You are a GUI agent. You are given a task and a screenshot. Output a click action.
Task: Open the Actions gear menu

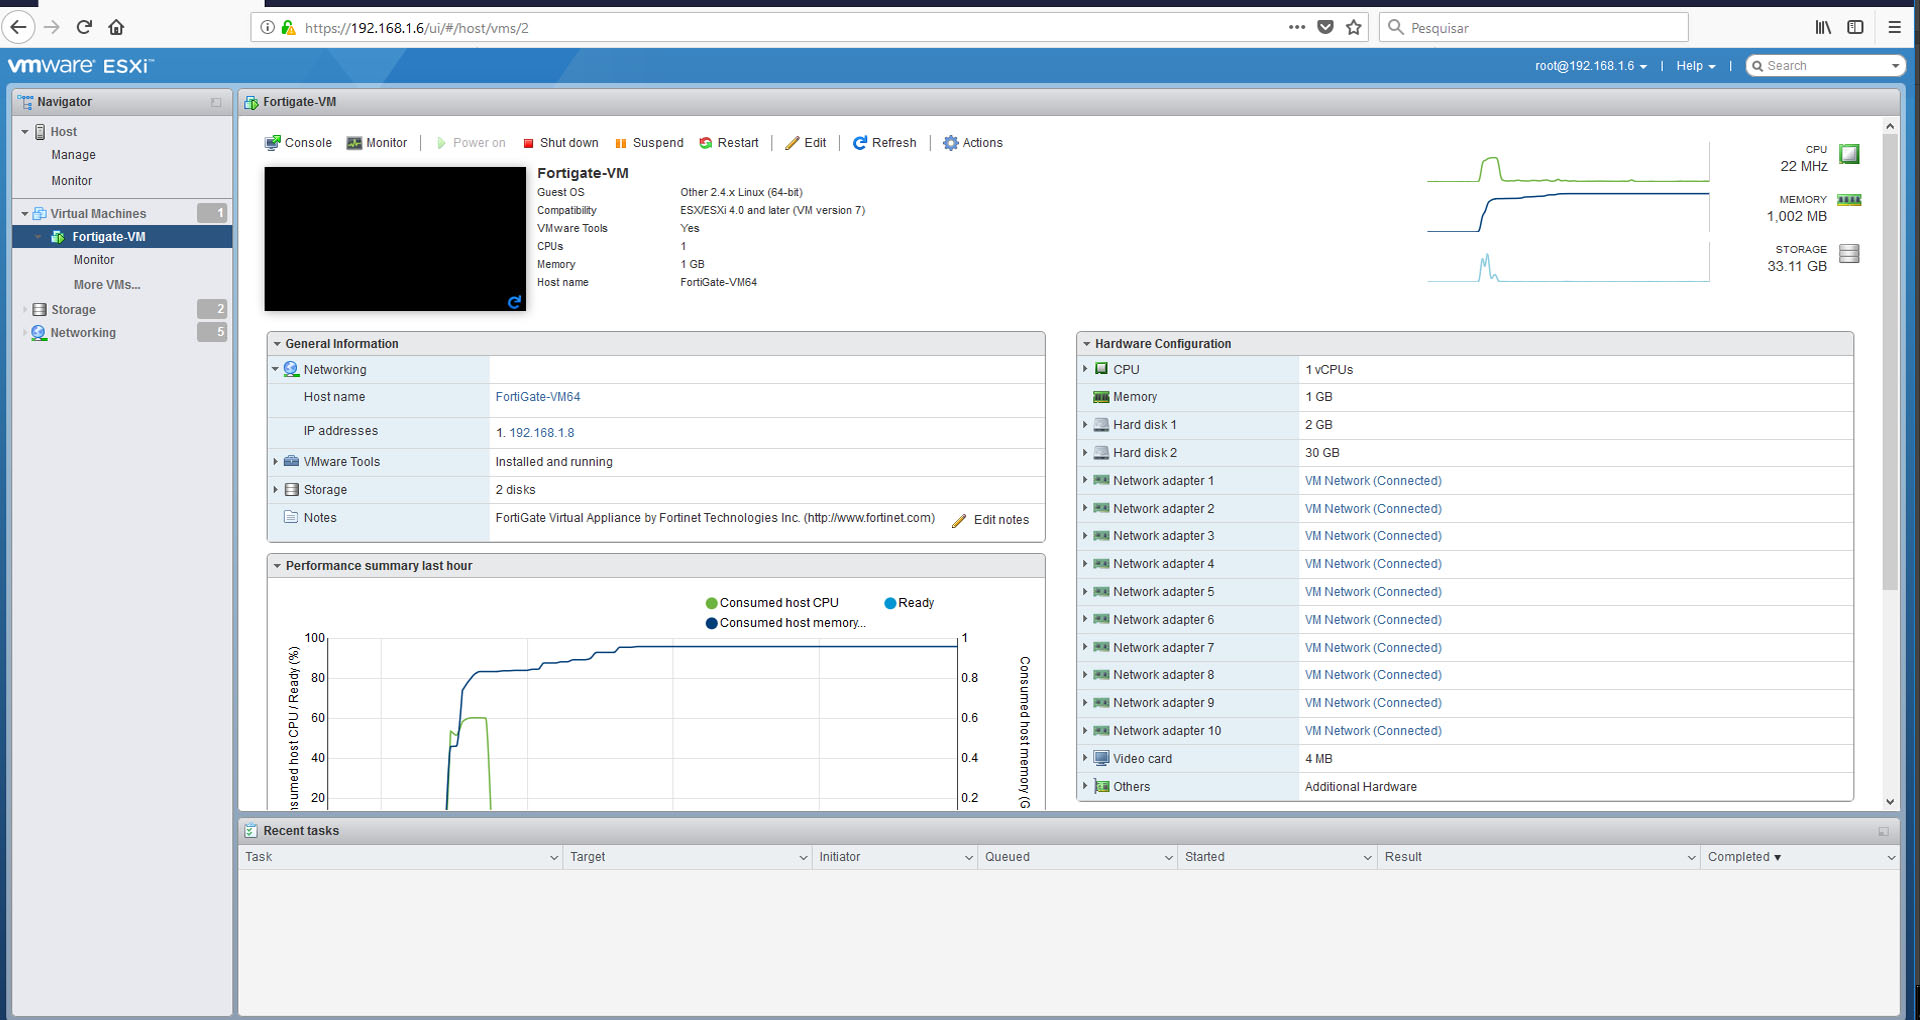[x=973, y=143]
